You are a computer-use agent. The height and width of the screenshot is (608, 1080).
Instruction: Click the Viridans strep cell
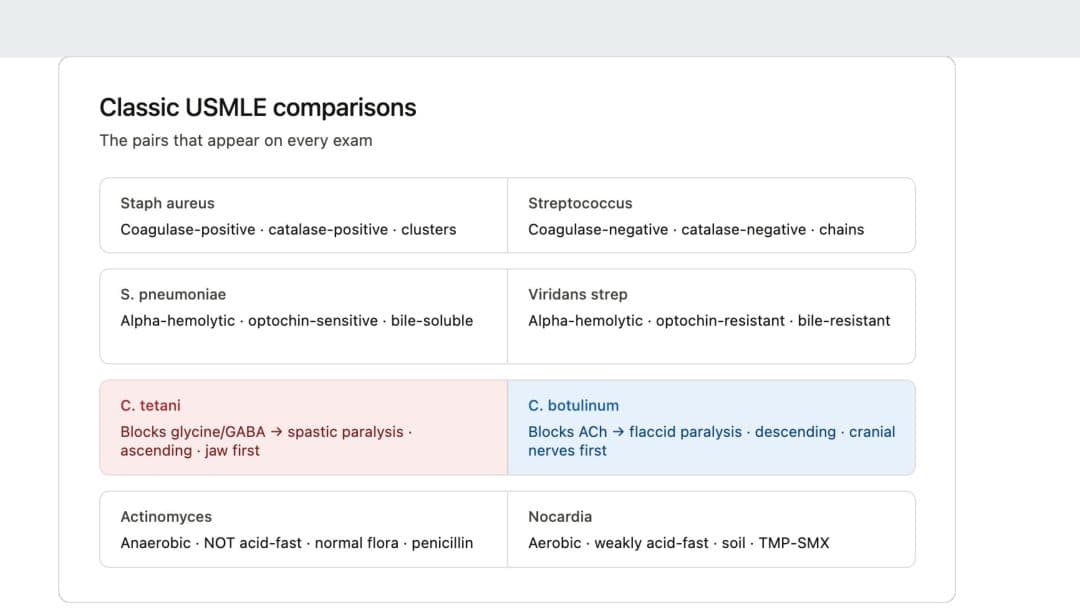pos(712,316)
